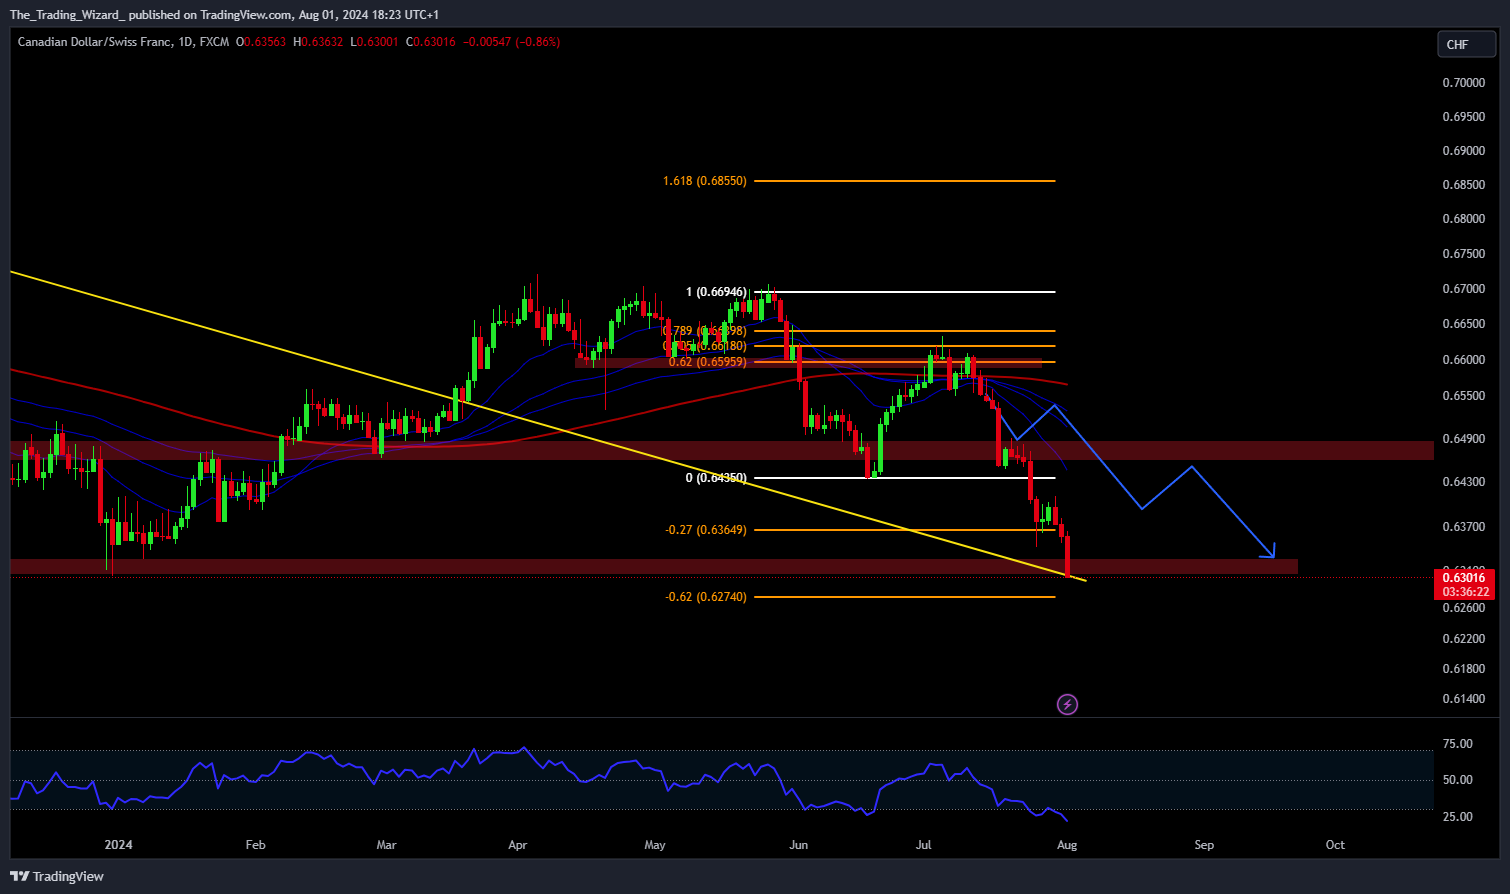Select the 0 (0.64350) Fibonacci label

(716, 478)
